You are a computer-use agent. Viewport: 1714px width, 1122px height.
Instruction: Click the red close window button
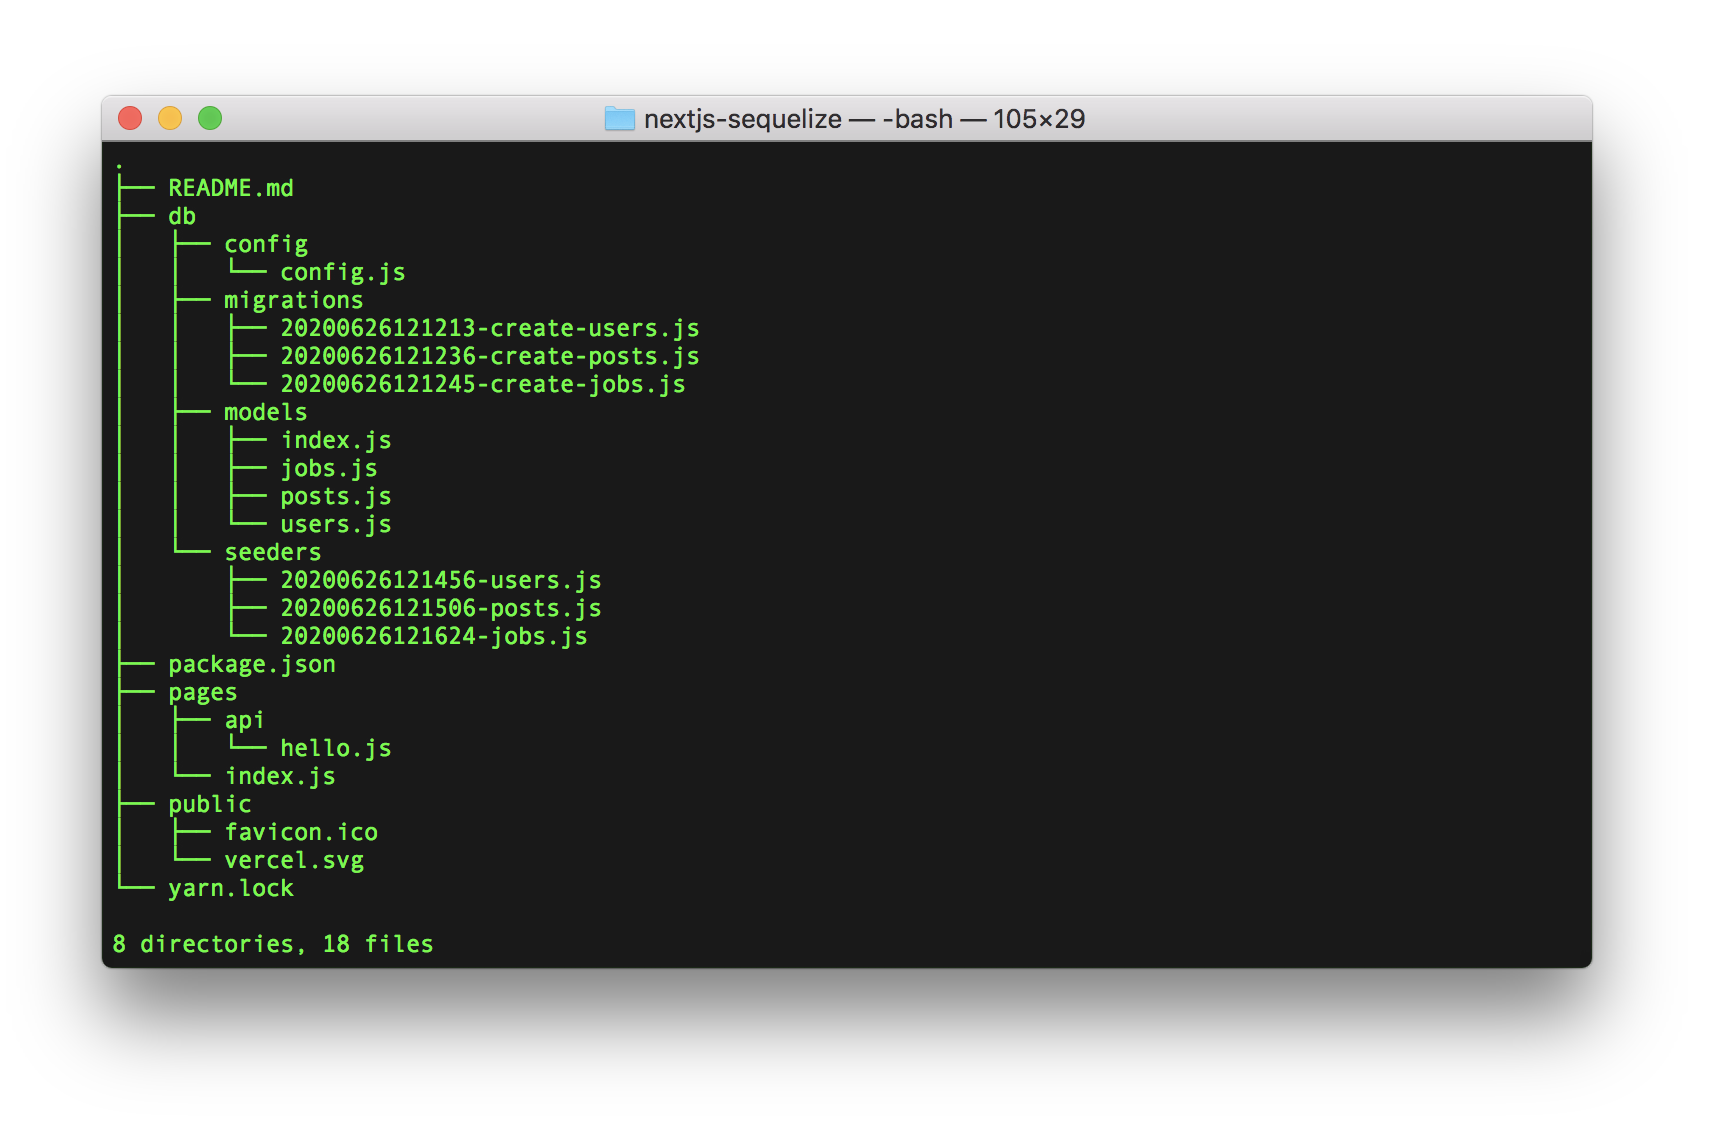tap(130, 118)
